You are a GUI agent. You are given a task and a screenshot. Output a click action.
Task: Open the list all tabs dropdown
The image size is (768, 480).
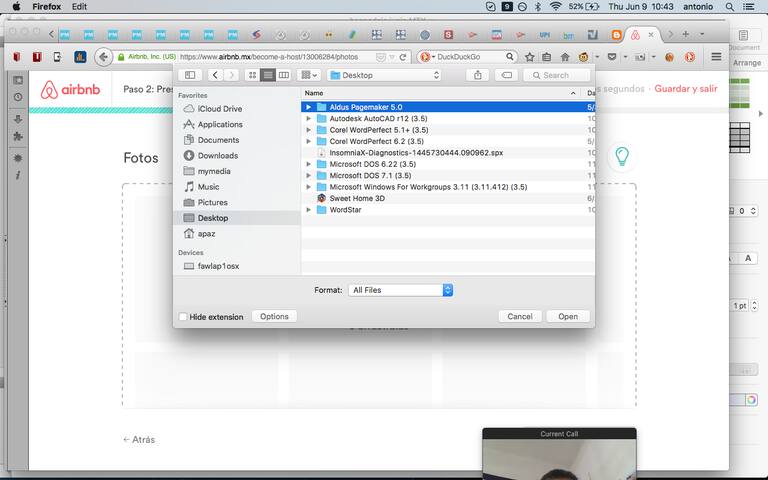point(702,34)
